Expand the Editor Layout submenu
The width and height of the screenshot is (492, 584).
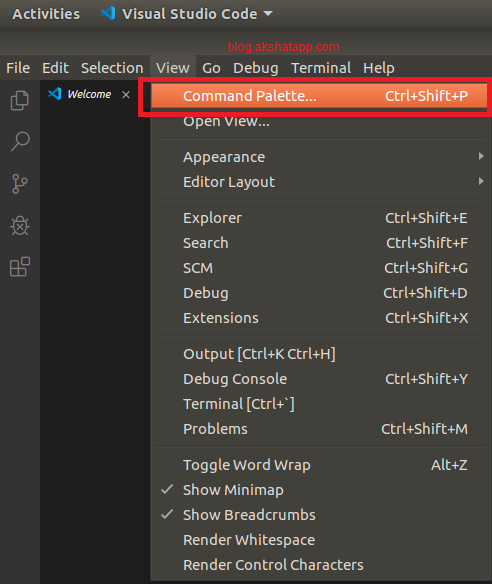coord(321,182)
